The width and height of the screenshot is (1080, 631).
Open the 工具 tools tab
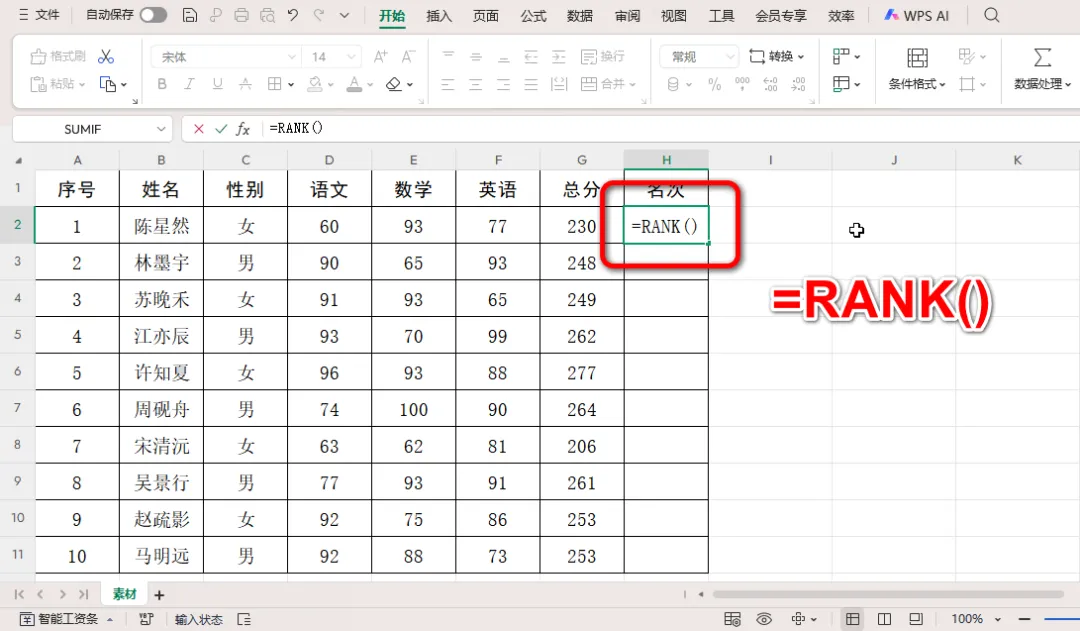point(721,15)
